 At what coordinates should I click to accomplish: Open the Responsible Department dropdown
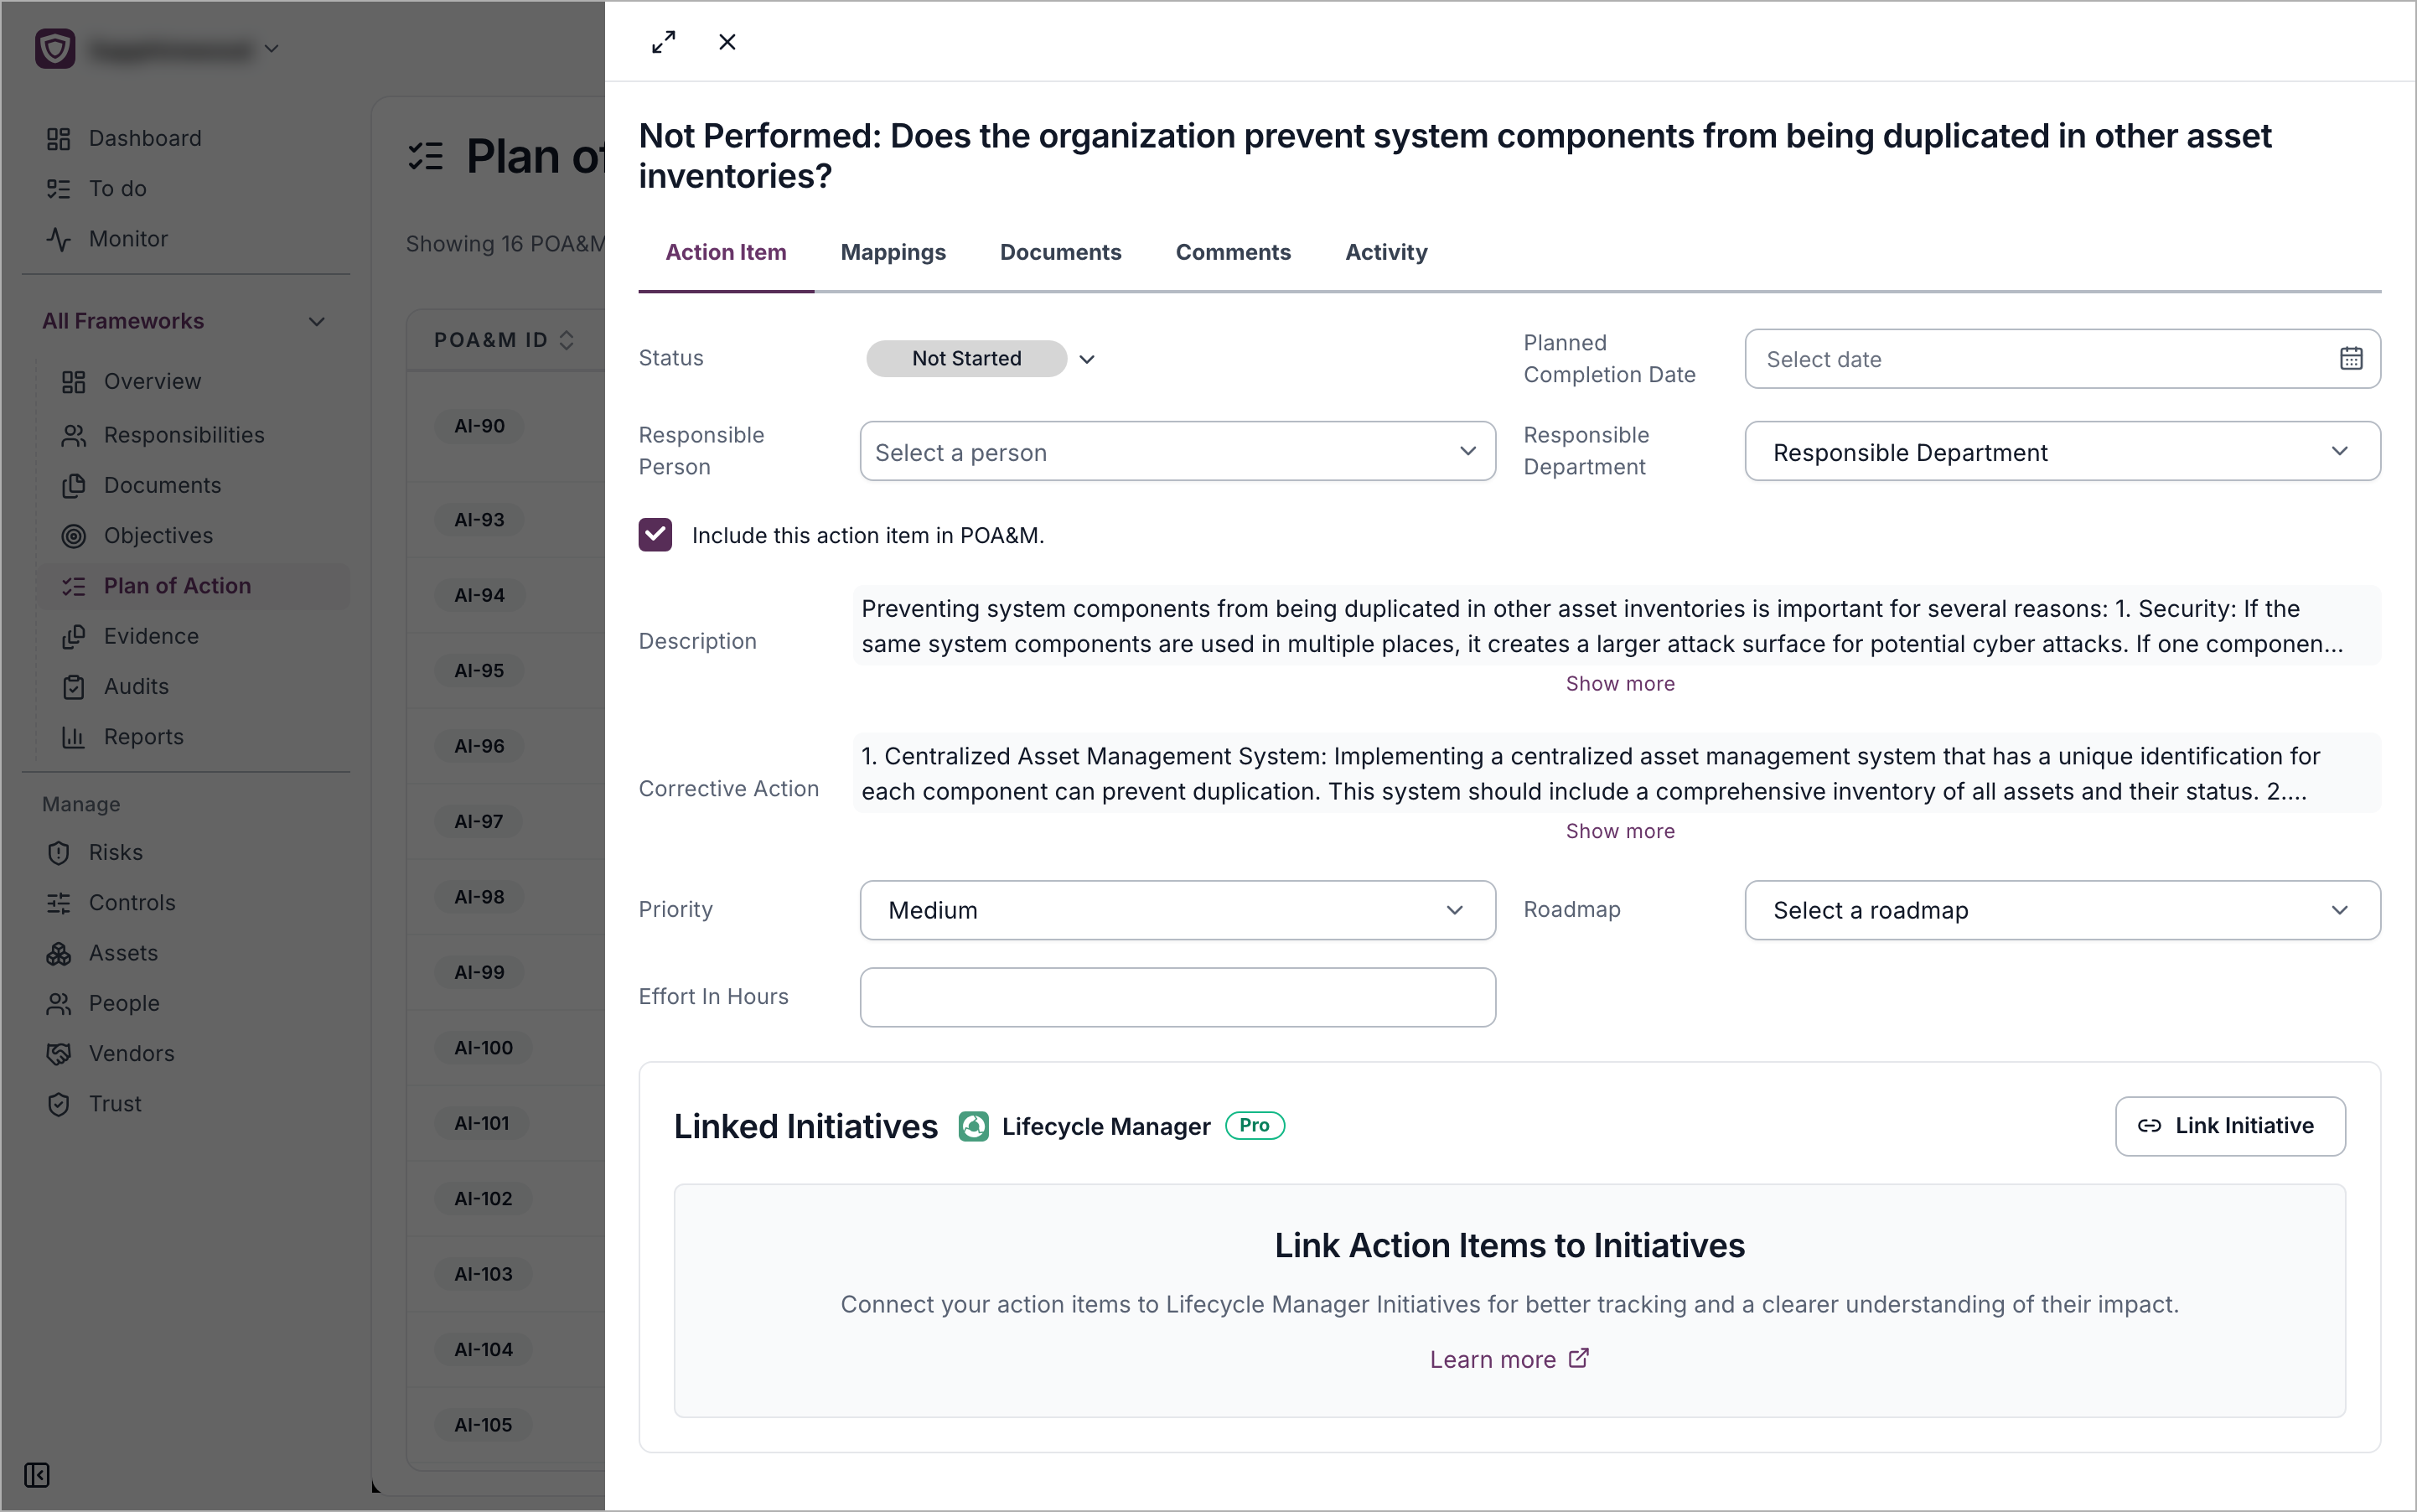[2062, 451]
